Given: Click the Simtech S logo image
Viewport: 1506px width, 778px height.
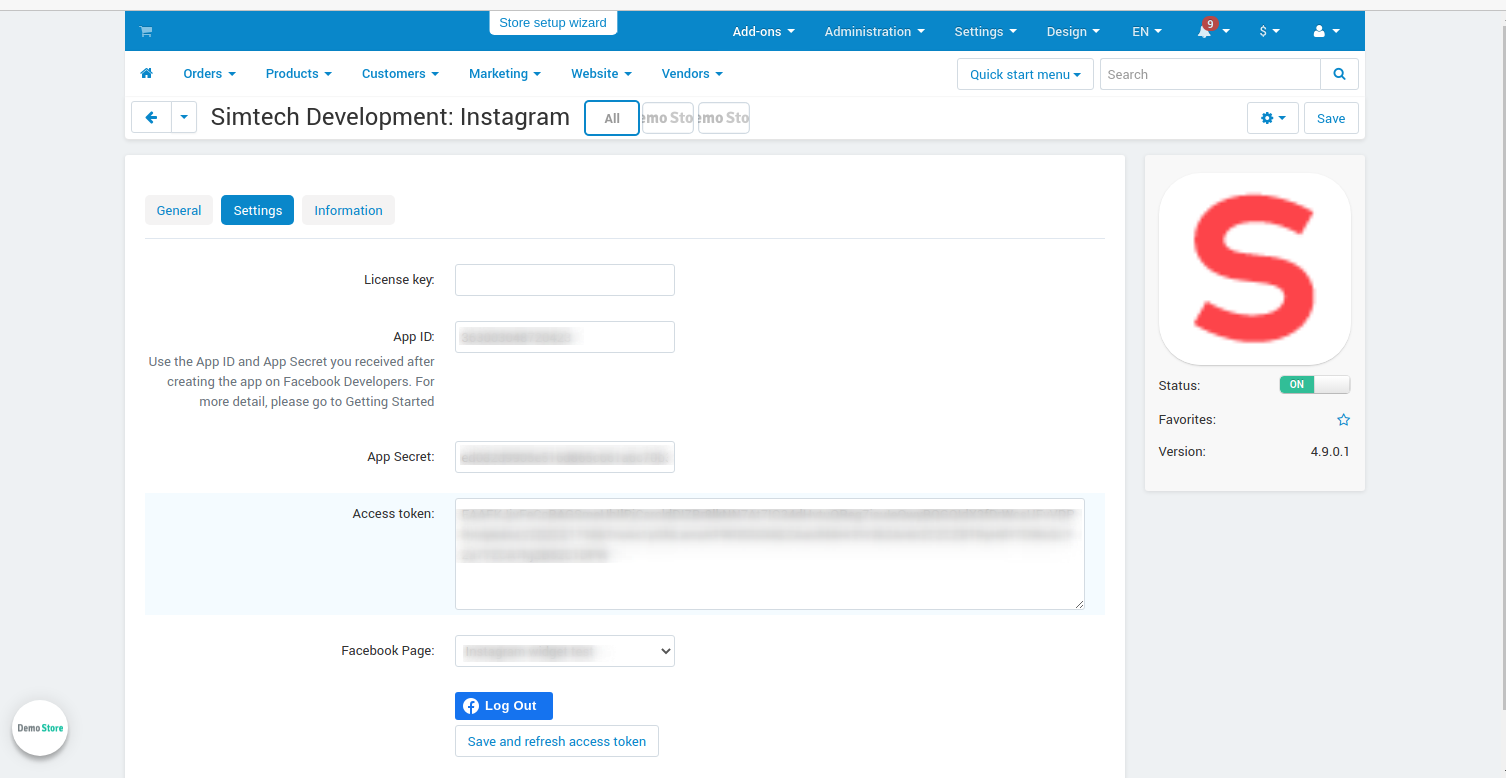Looking at the screenshot, I should click(x=1255, y=268).
